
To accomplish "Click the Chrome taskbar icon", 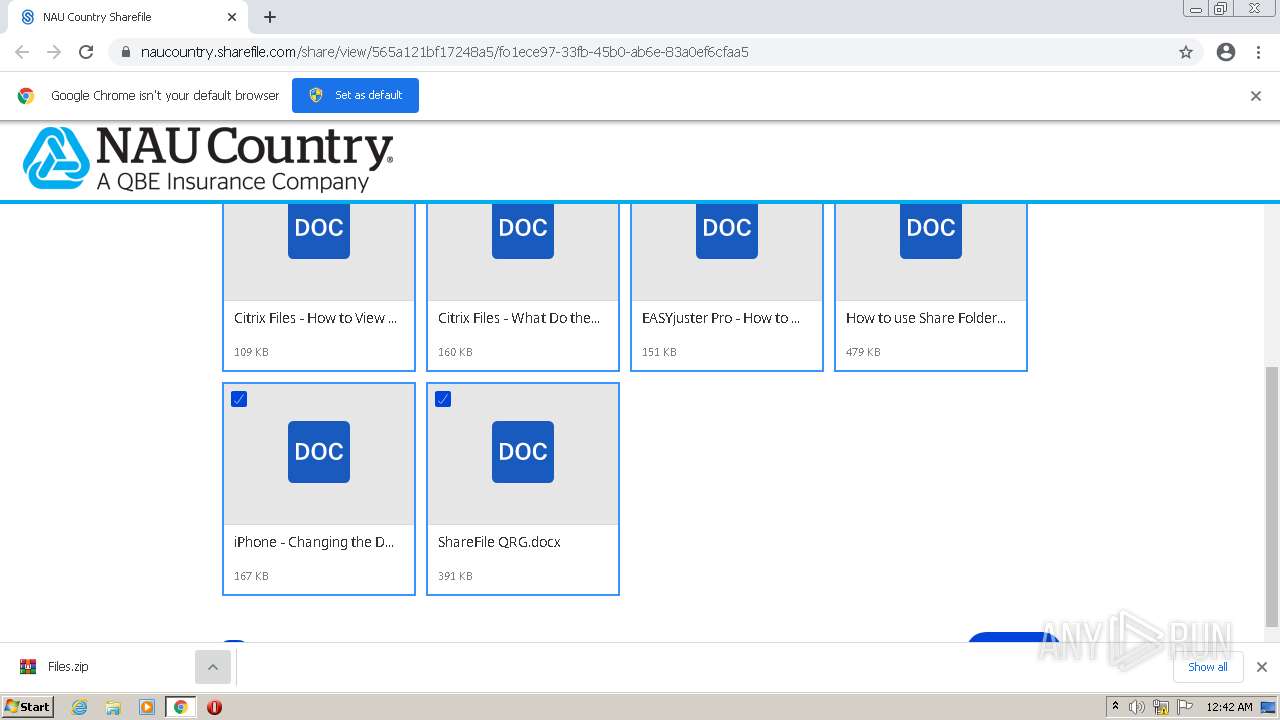I will click(x=181, y=707).
